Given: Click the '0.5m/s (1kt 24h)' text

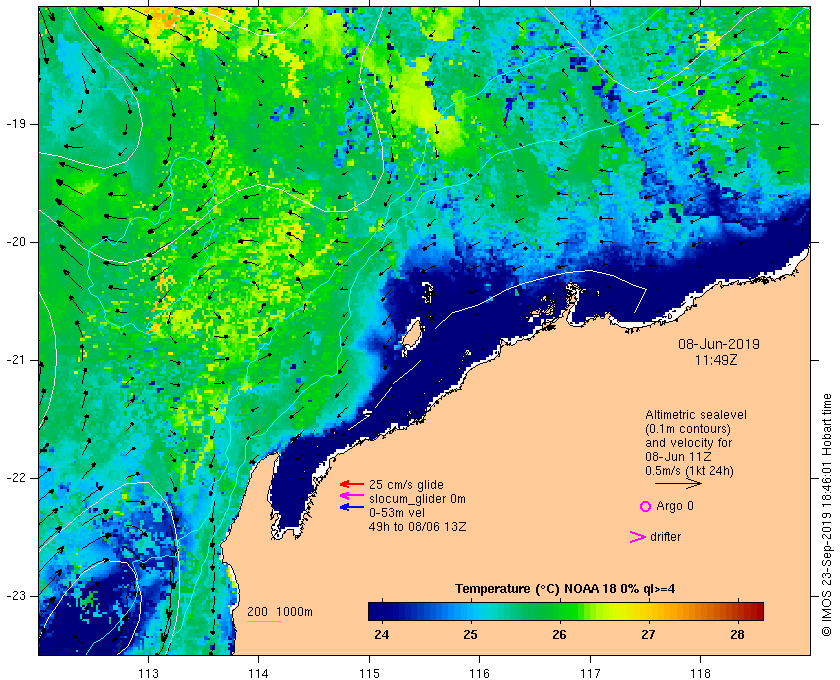Looking at the screenshot, I should pyautogui.click(x=689, y=471).
